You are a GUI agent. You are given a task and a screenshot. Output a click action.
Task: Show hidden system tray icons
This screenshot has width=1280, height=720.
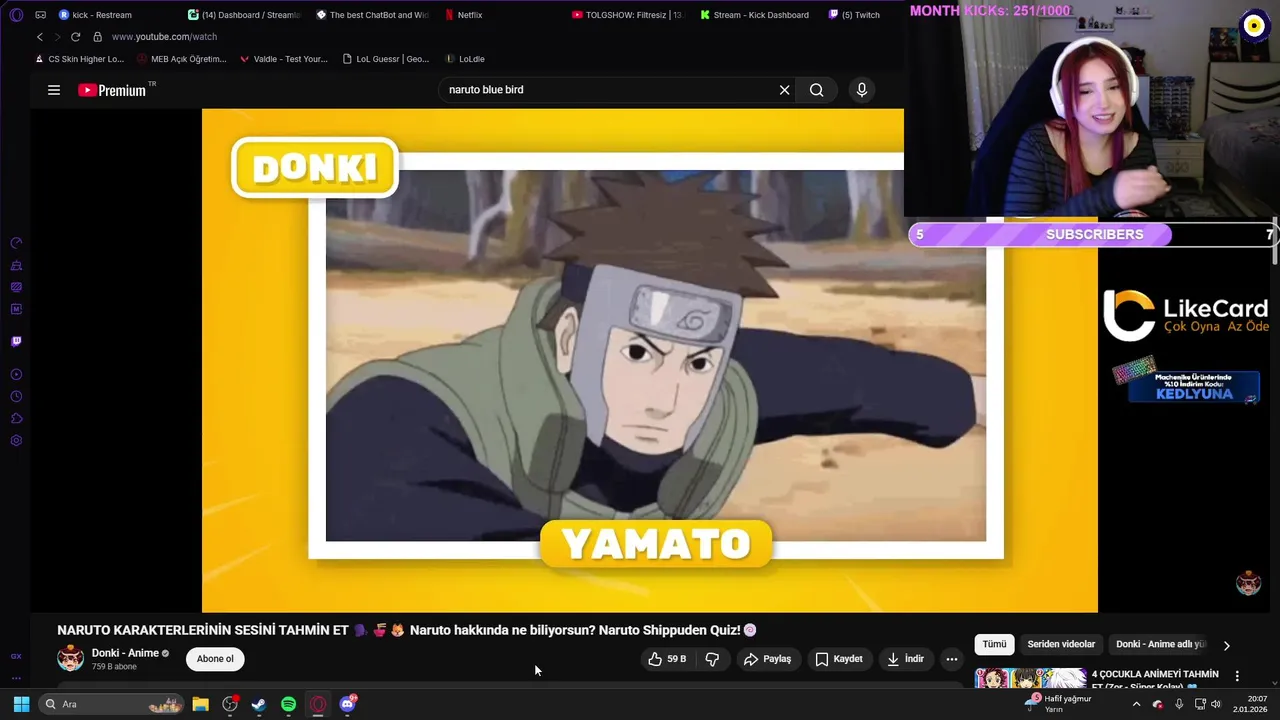tap(1135, 704)
